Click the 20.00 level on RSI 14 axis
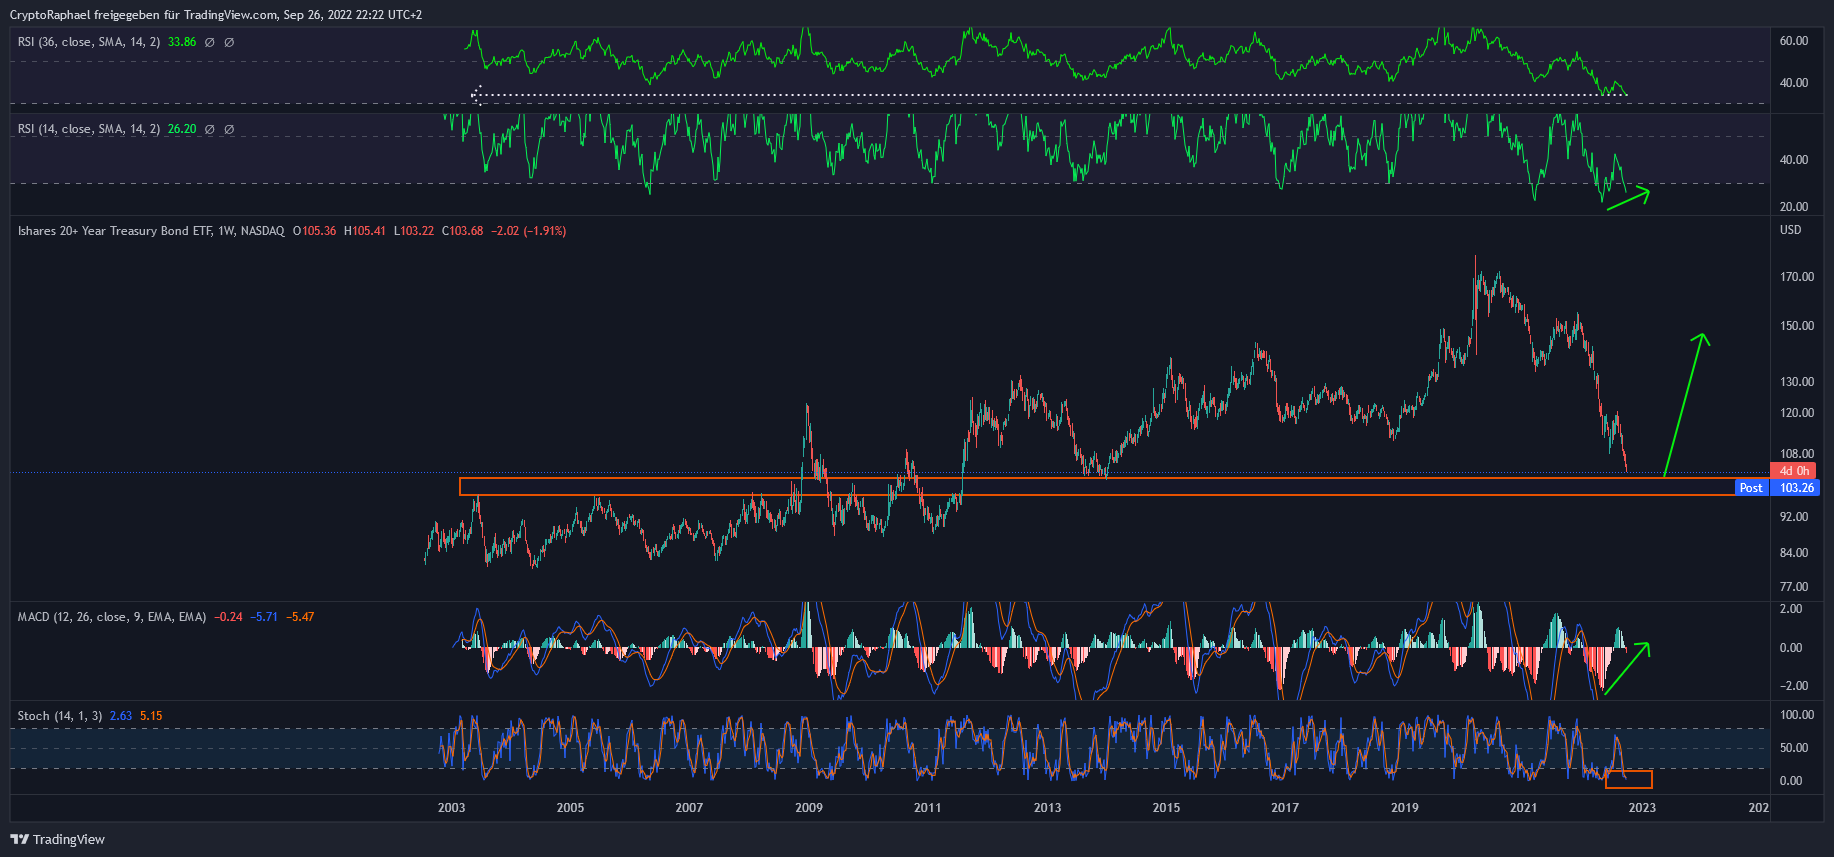Viewport: 1834px width, 857px height. pyautogui.click(x=1794, y=207)
